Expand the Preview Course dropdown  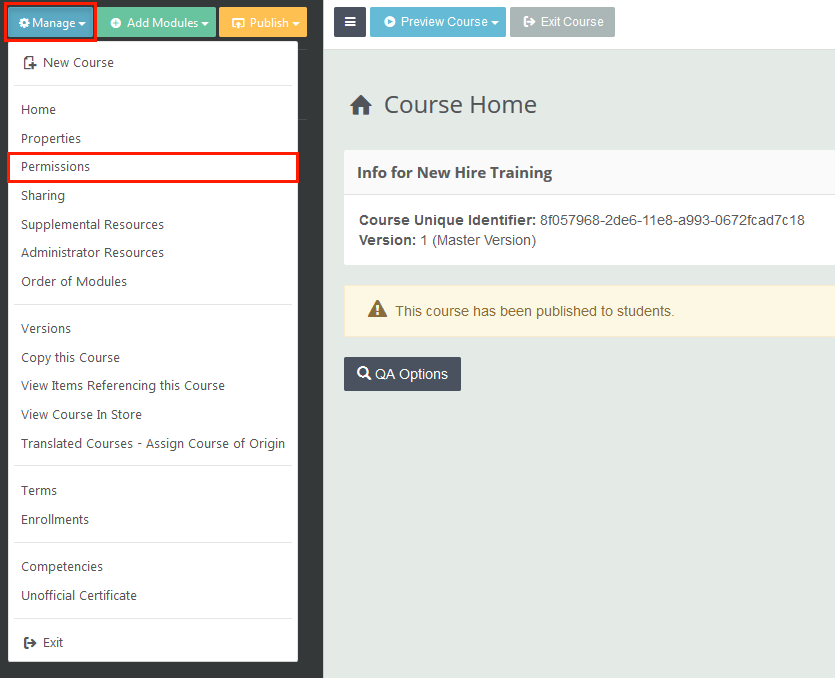click(438, 22)
